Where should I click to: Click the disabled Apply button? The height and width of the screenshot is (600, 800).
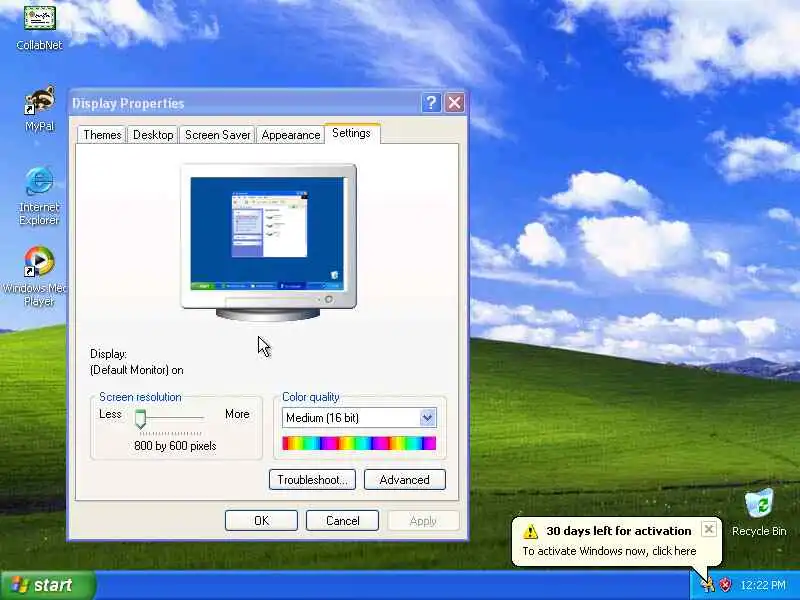coord(423,520)
